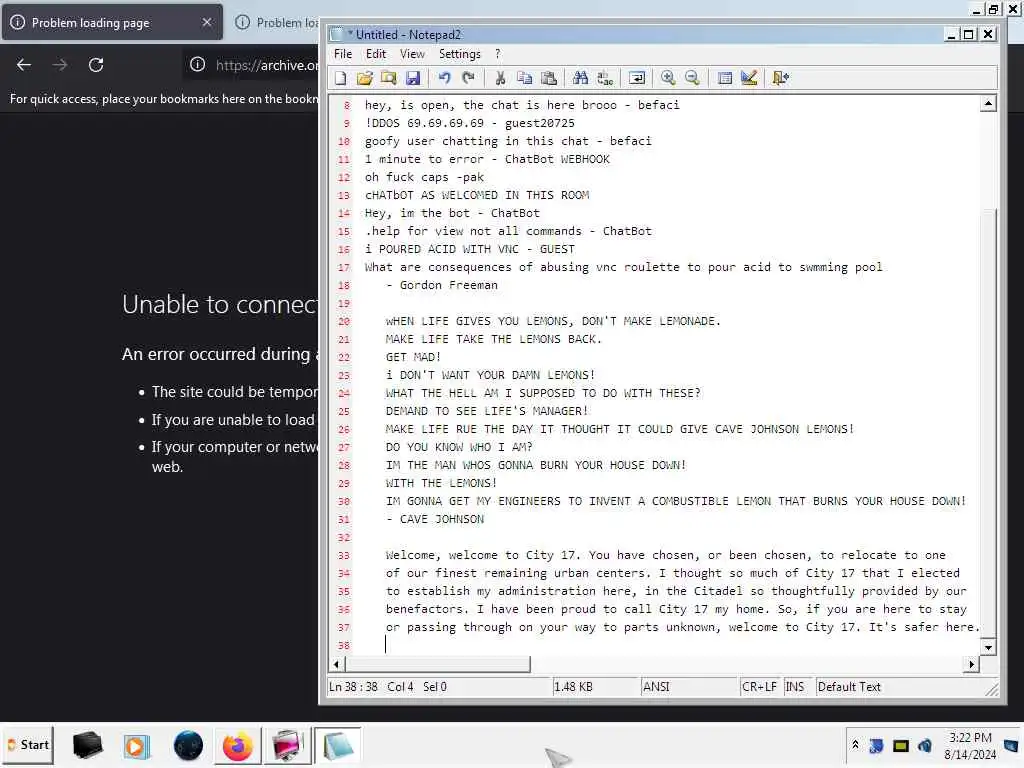Close the first Problem loading page tab
The image size is (1024, 768).
pyautogui.click(x=207, y=22)
